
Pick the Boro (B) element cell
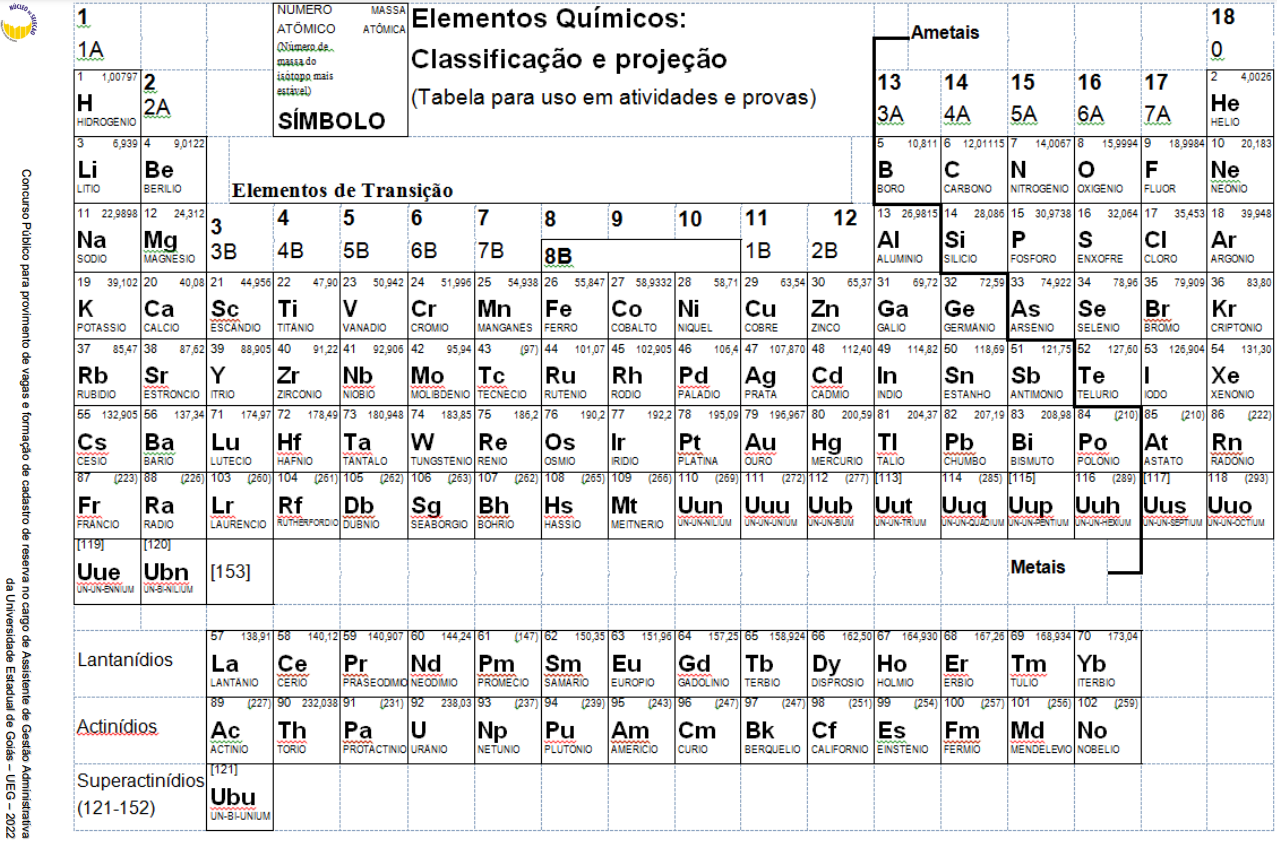coord(907,170)
